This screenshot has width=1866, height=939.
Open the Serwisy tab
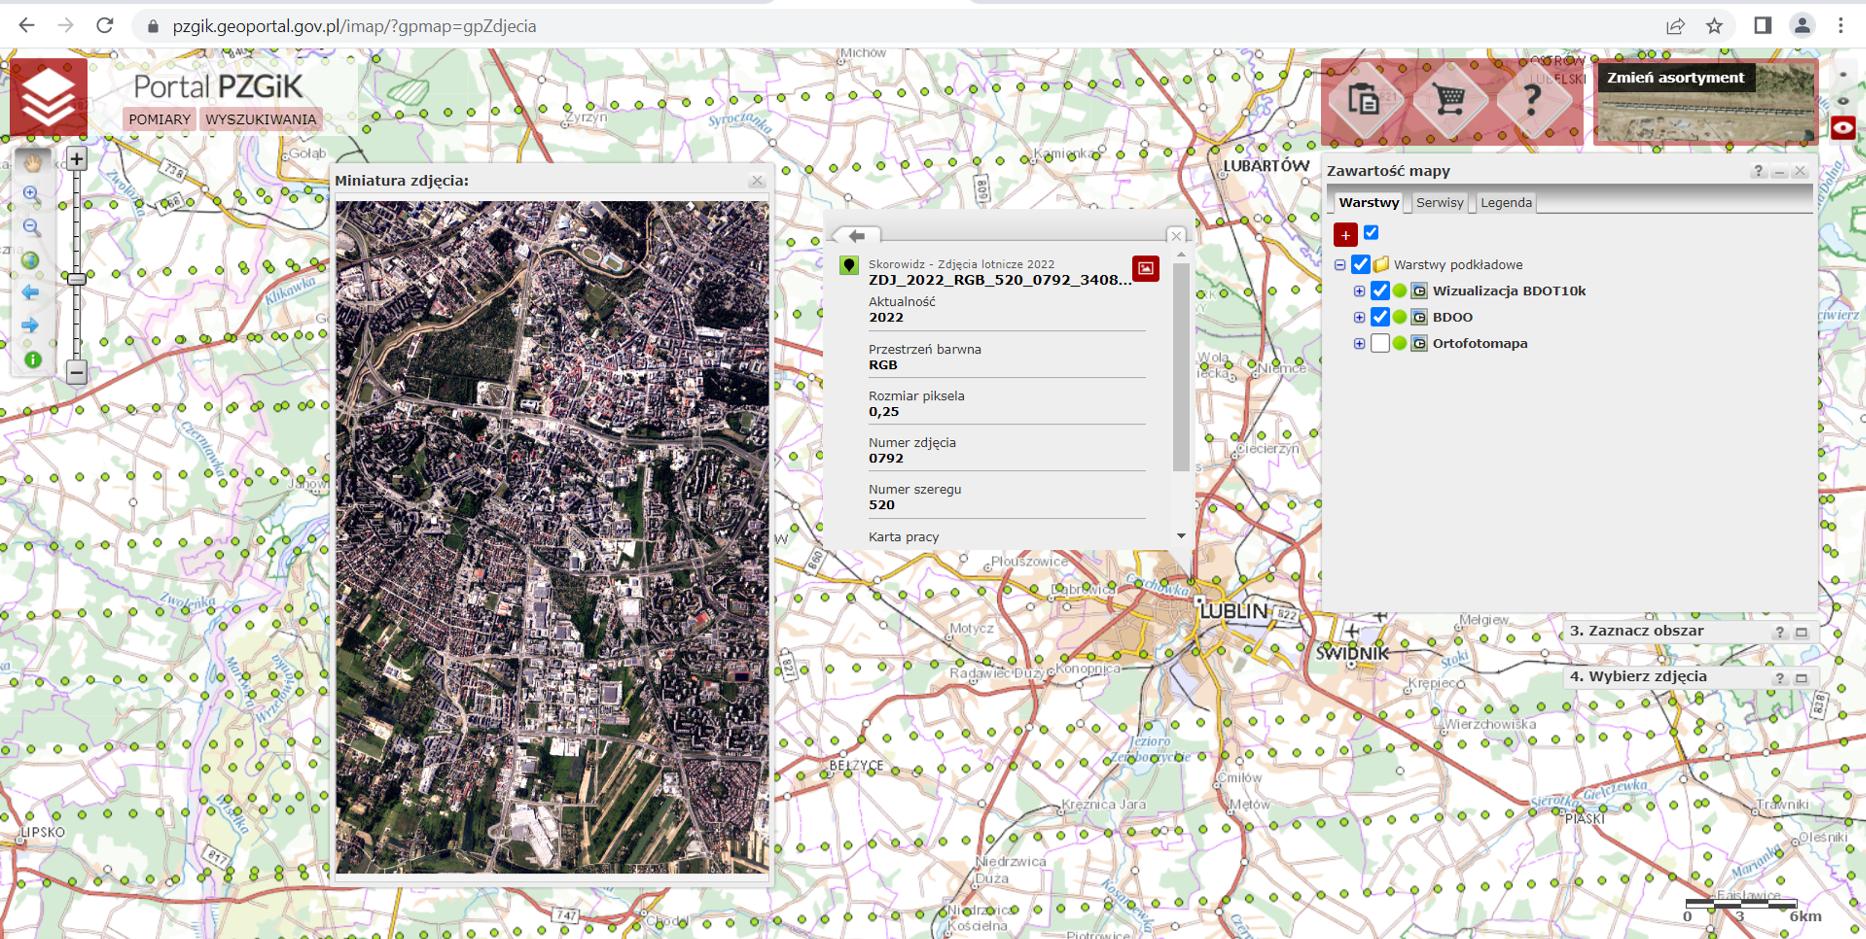pyautogui.click(x=1439, y=202)
